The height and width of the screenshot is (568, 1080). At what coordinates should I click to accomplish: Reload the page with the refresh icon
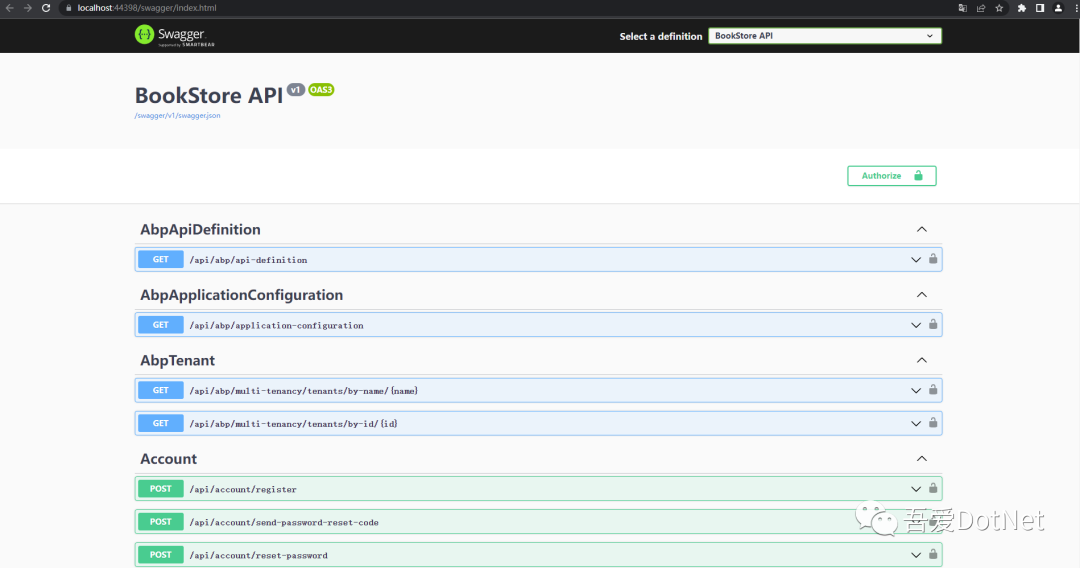pyautogui.click(x=46, y=8)
